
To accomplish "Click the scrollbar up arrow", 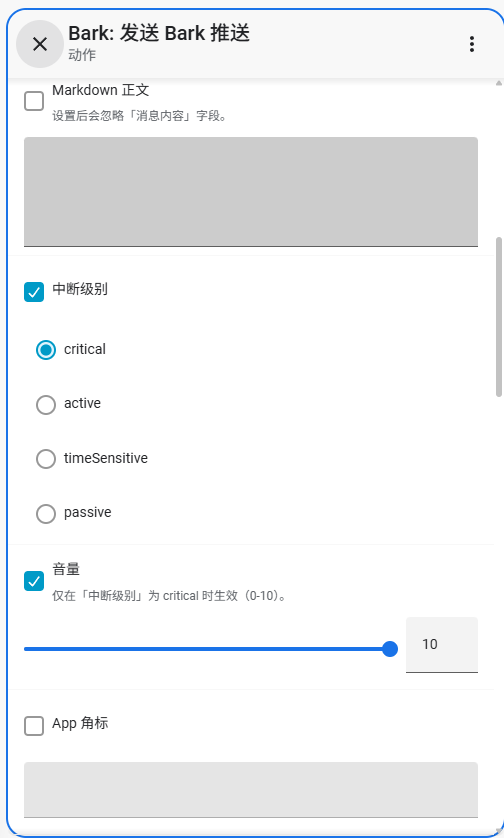I will (x=499, y=83).
